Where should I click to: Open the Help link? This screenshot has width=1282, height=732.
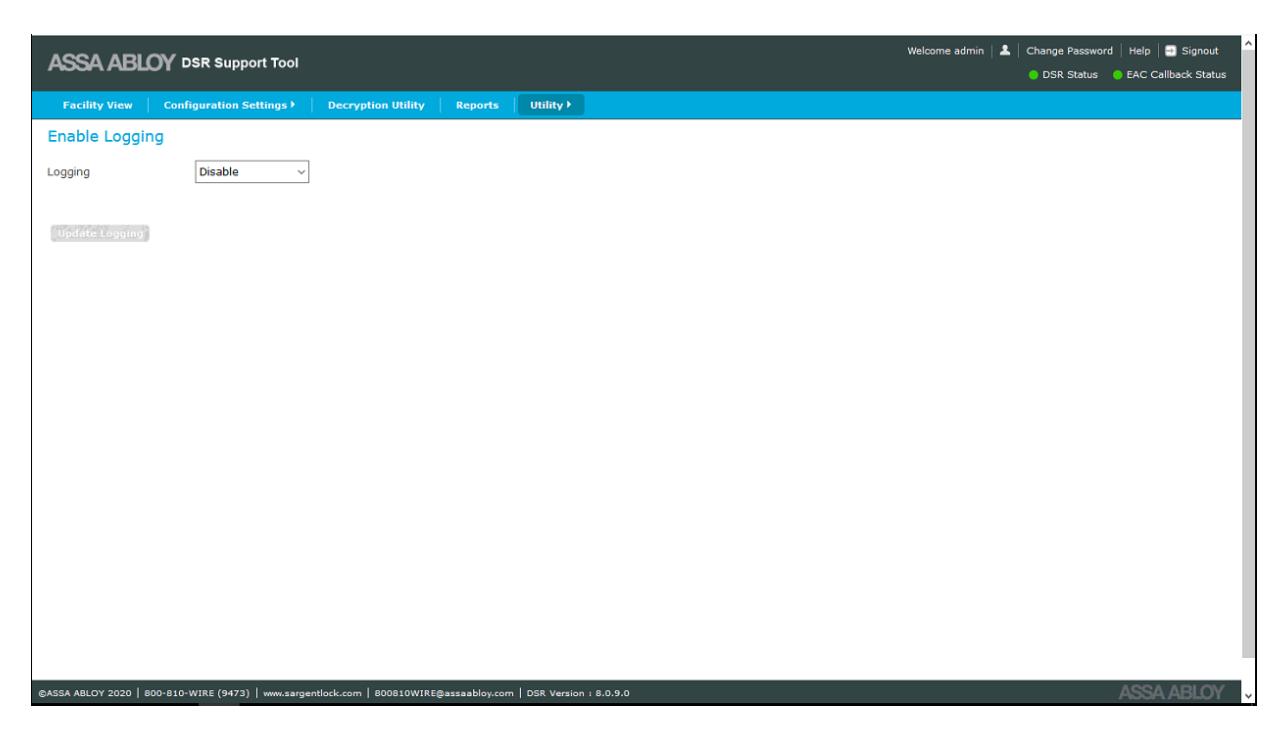coord(1139,51)
